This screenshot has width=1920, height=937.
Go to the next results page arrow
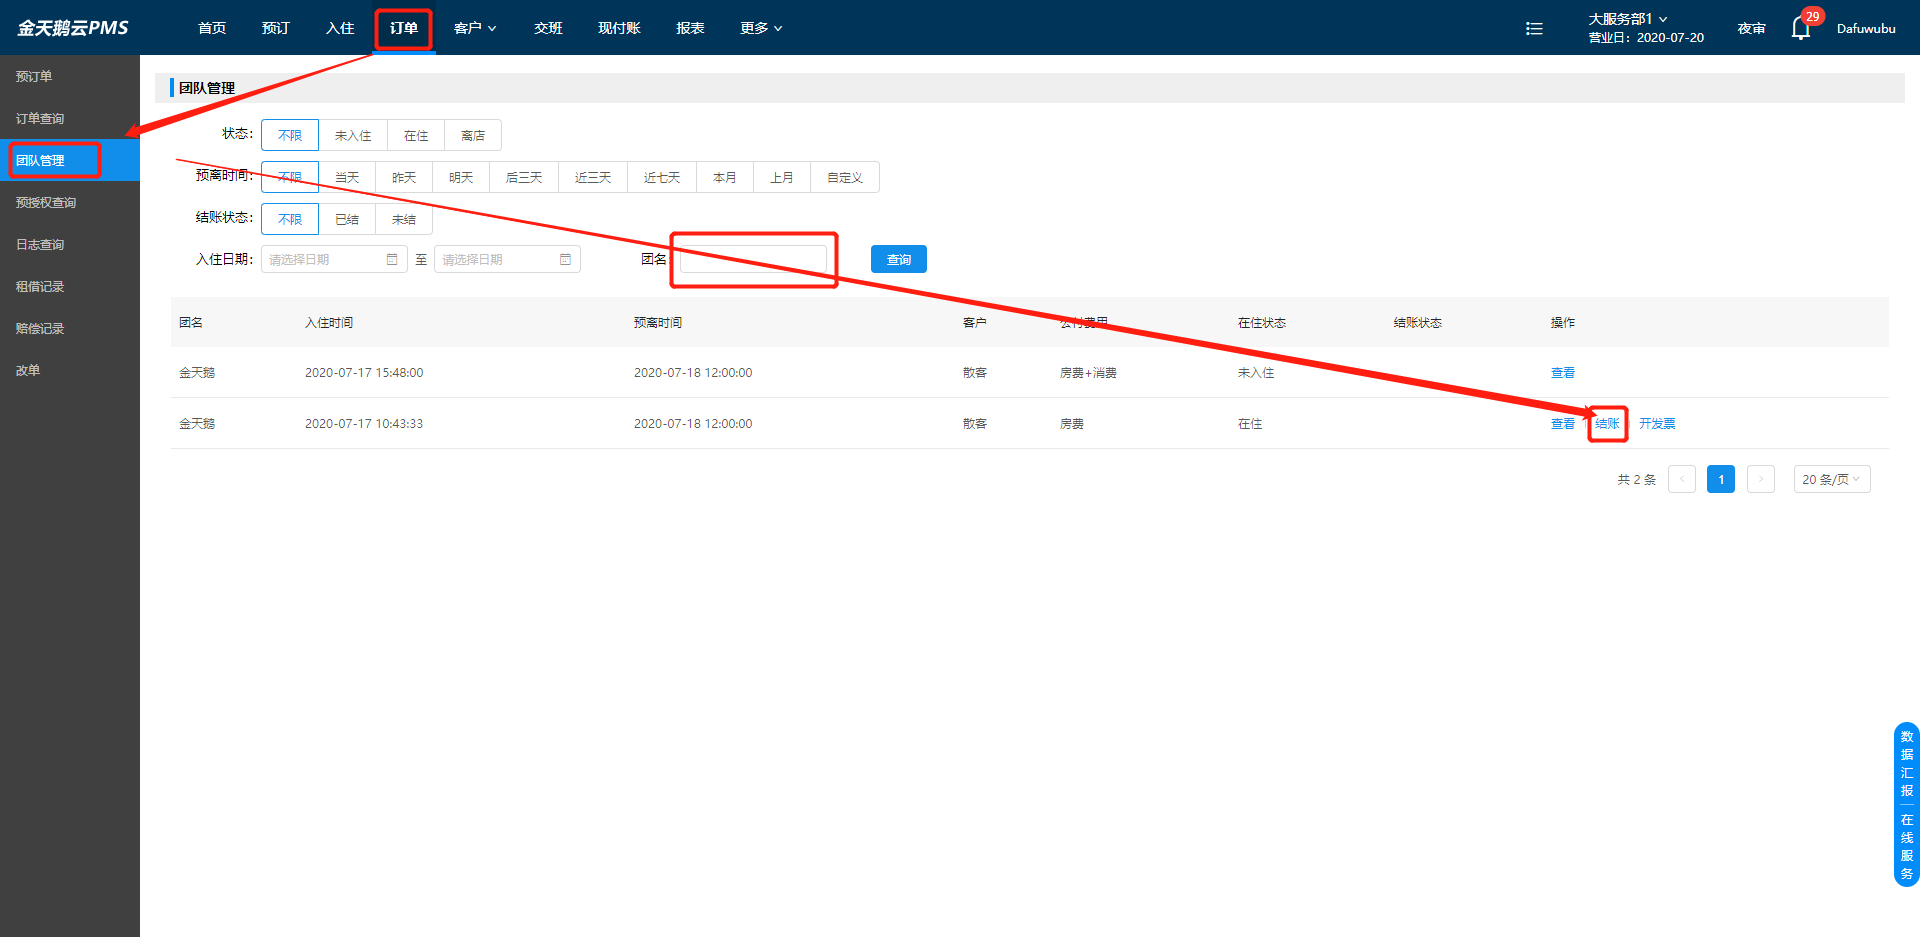[1761, 480]
